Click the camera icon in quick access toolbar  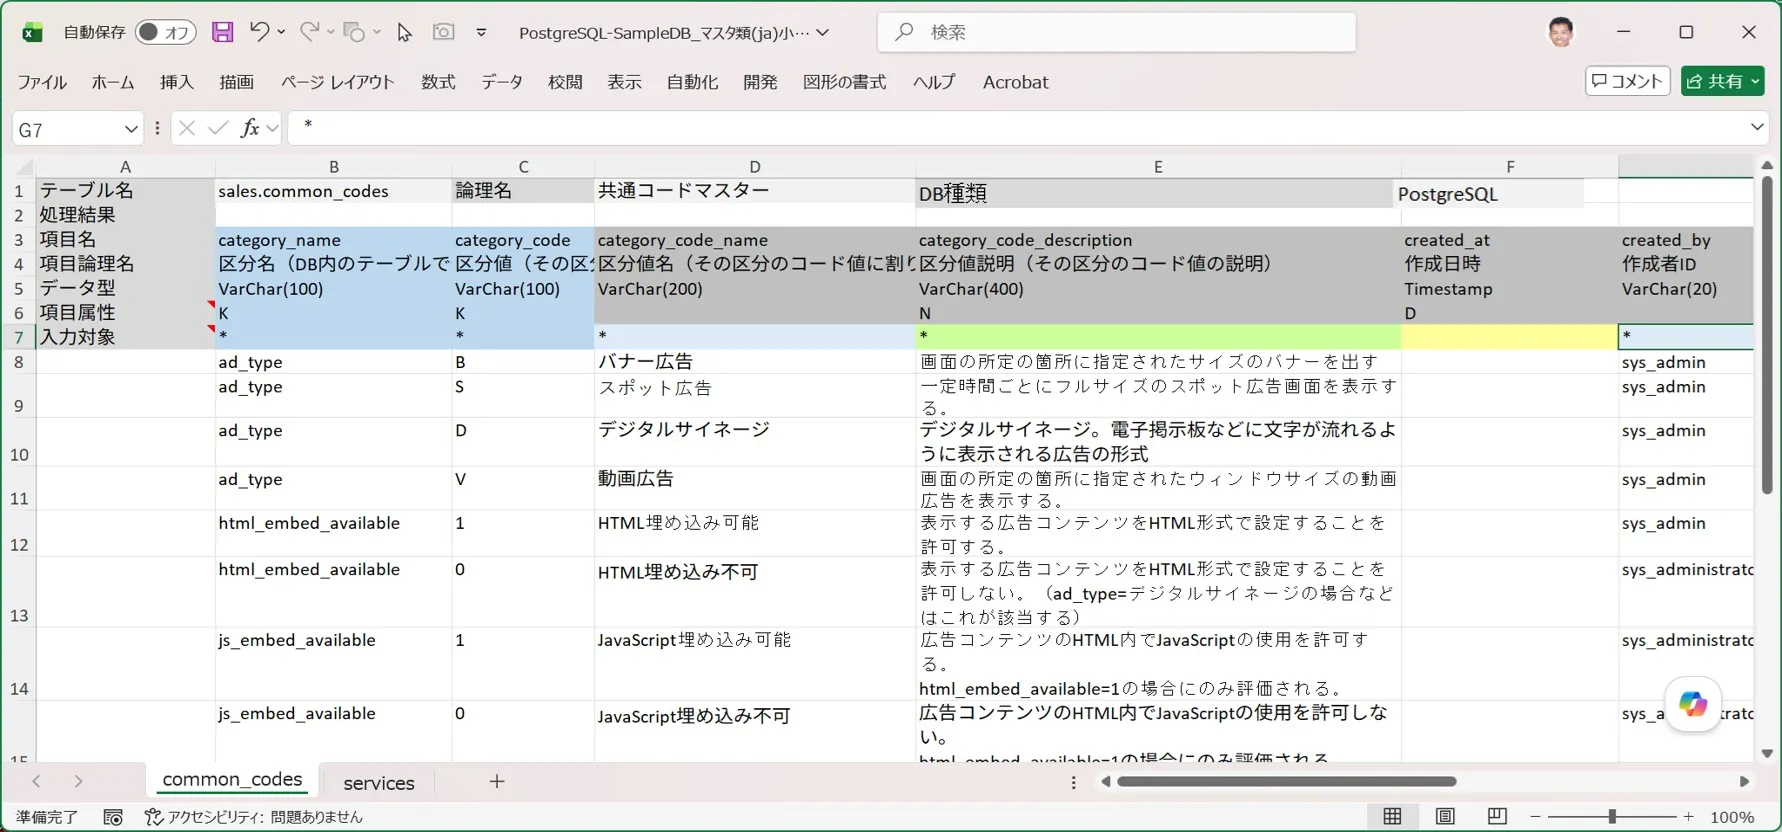[443, 32]
